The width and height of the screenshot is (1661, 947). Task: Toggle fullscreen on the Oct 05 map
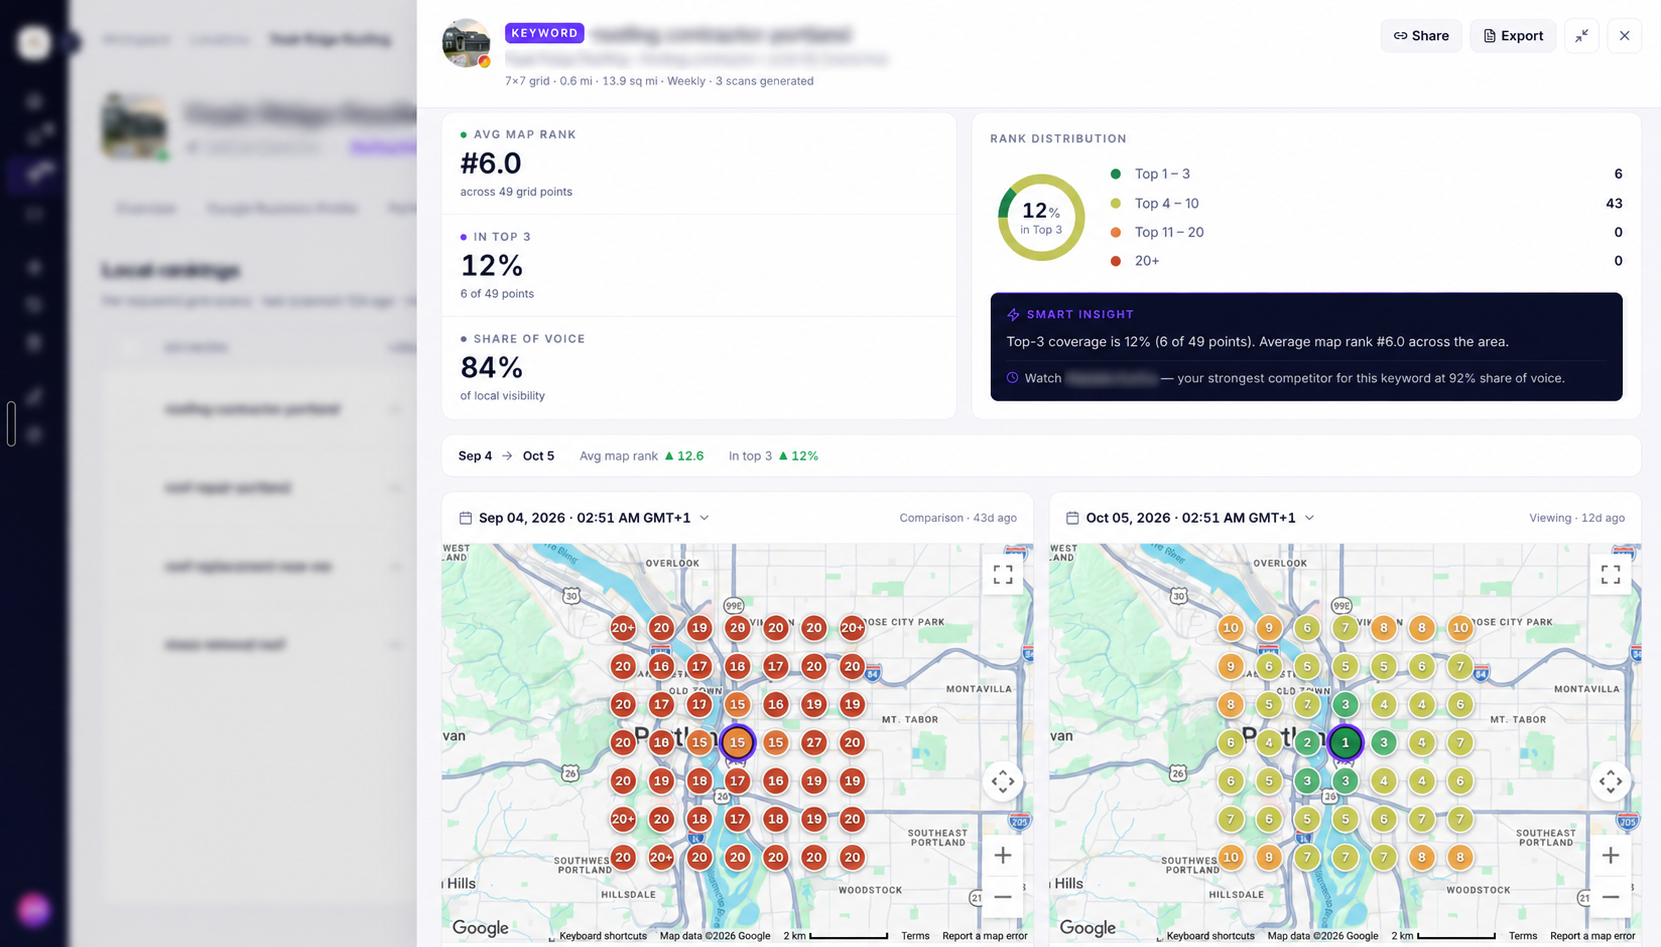click(1611, 574)
